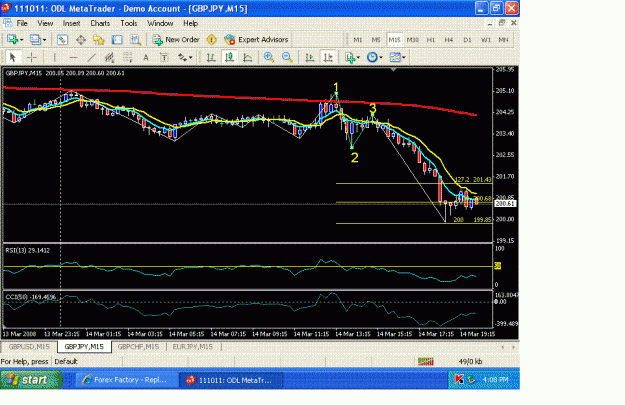
Task: Select the Text Label 'T' tool
Action: pyautogui.click(x=164, y=57)
